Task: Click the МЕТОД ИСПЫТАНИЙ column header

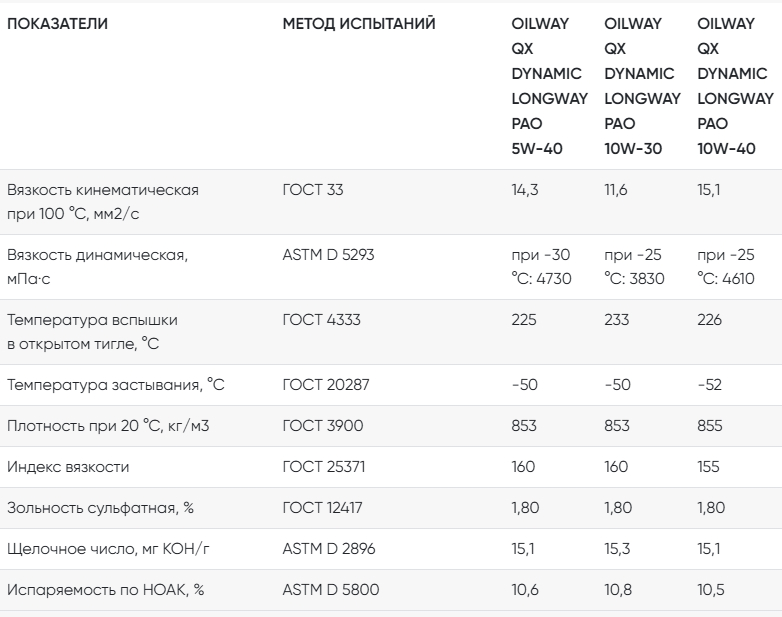Action: (x=359, y=23)
